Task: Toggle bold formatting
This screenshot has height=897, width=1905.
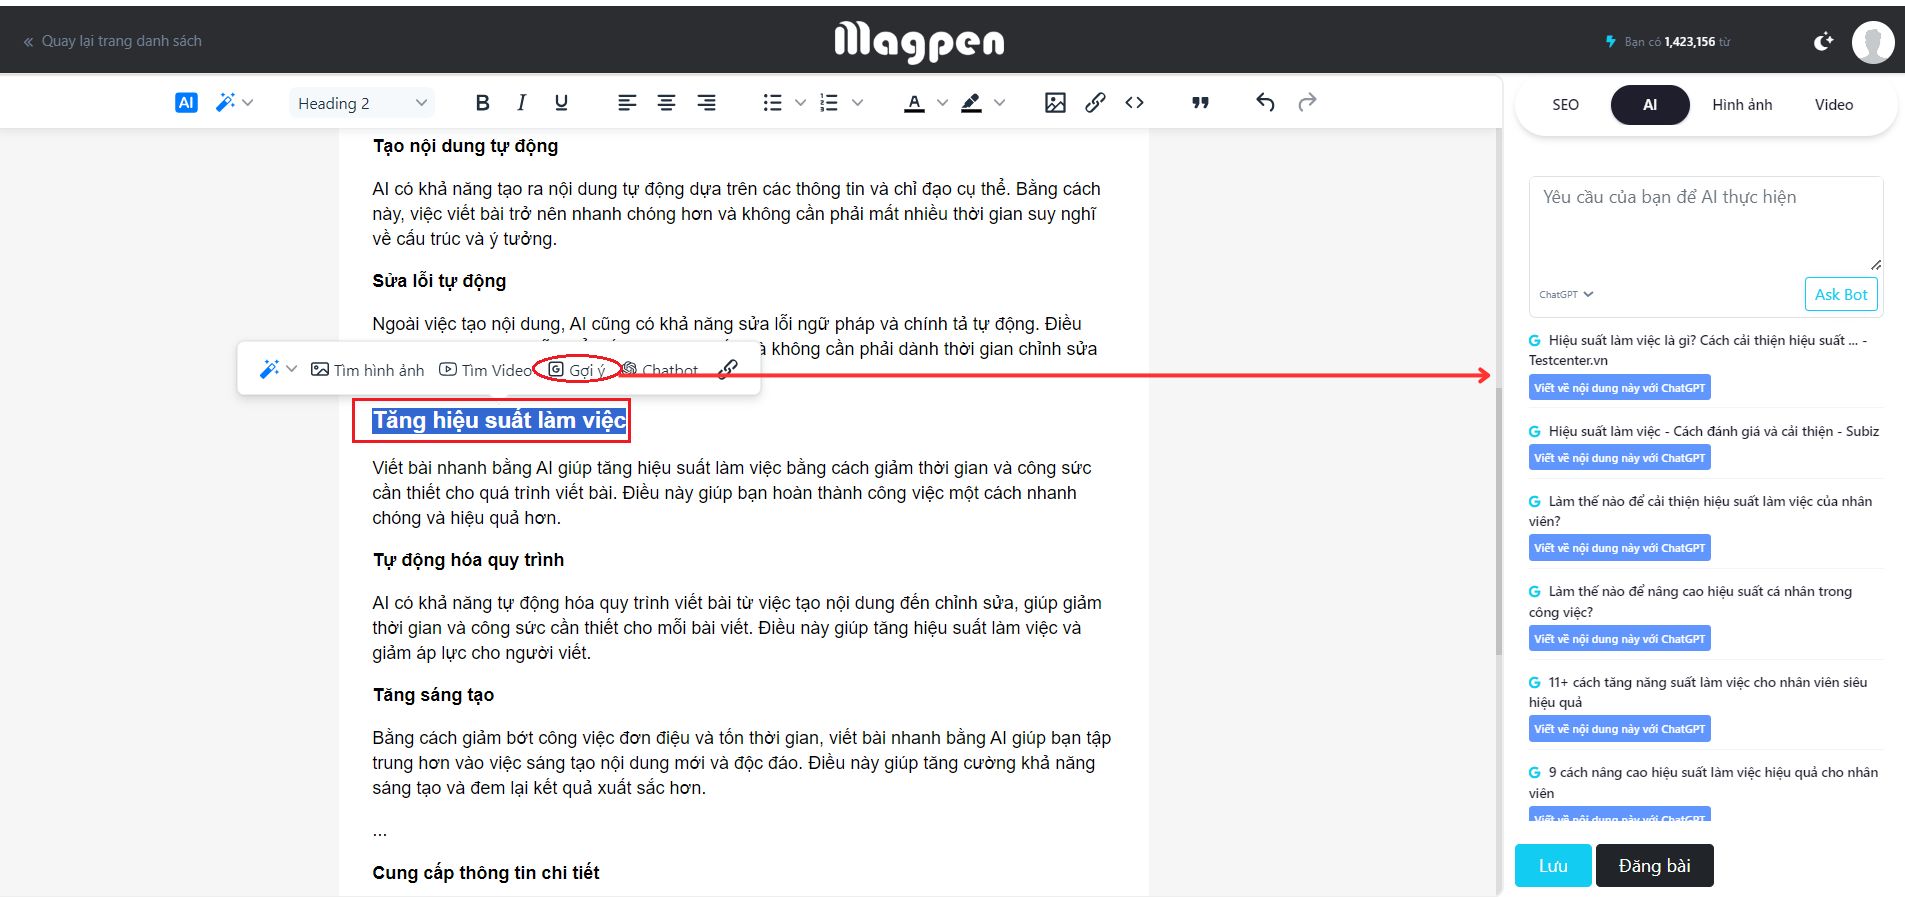Action: tap(482, 102)
